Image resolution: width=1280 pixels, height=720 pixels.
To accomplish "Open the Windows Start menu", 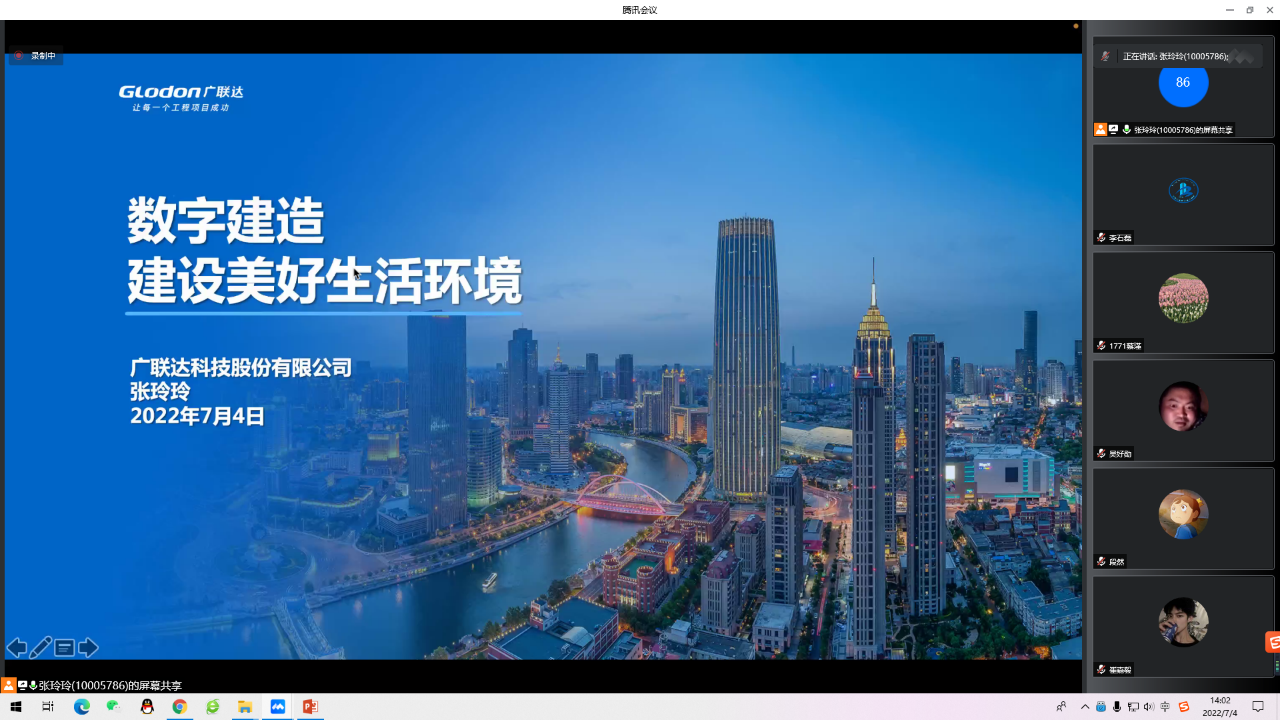I will (16, 707).
